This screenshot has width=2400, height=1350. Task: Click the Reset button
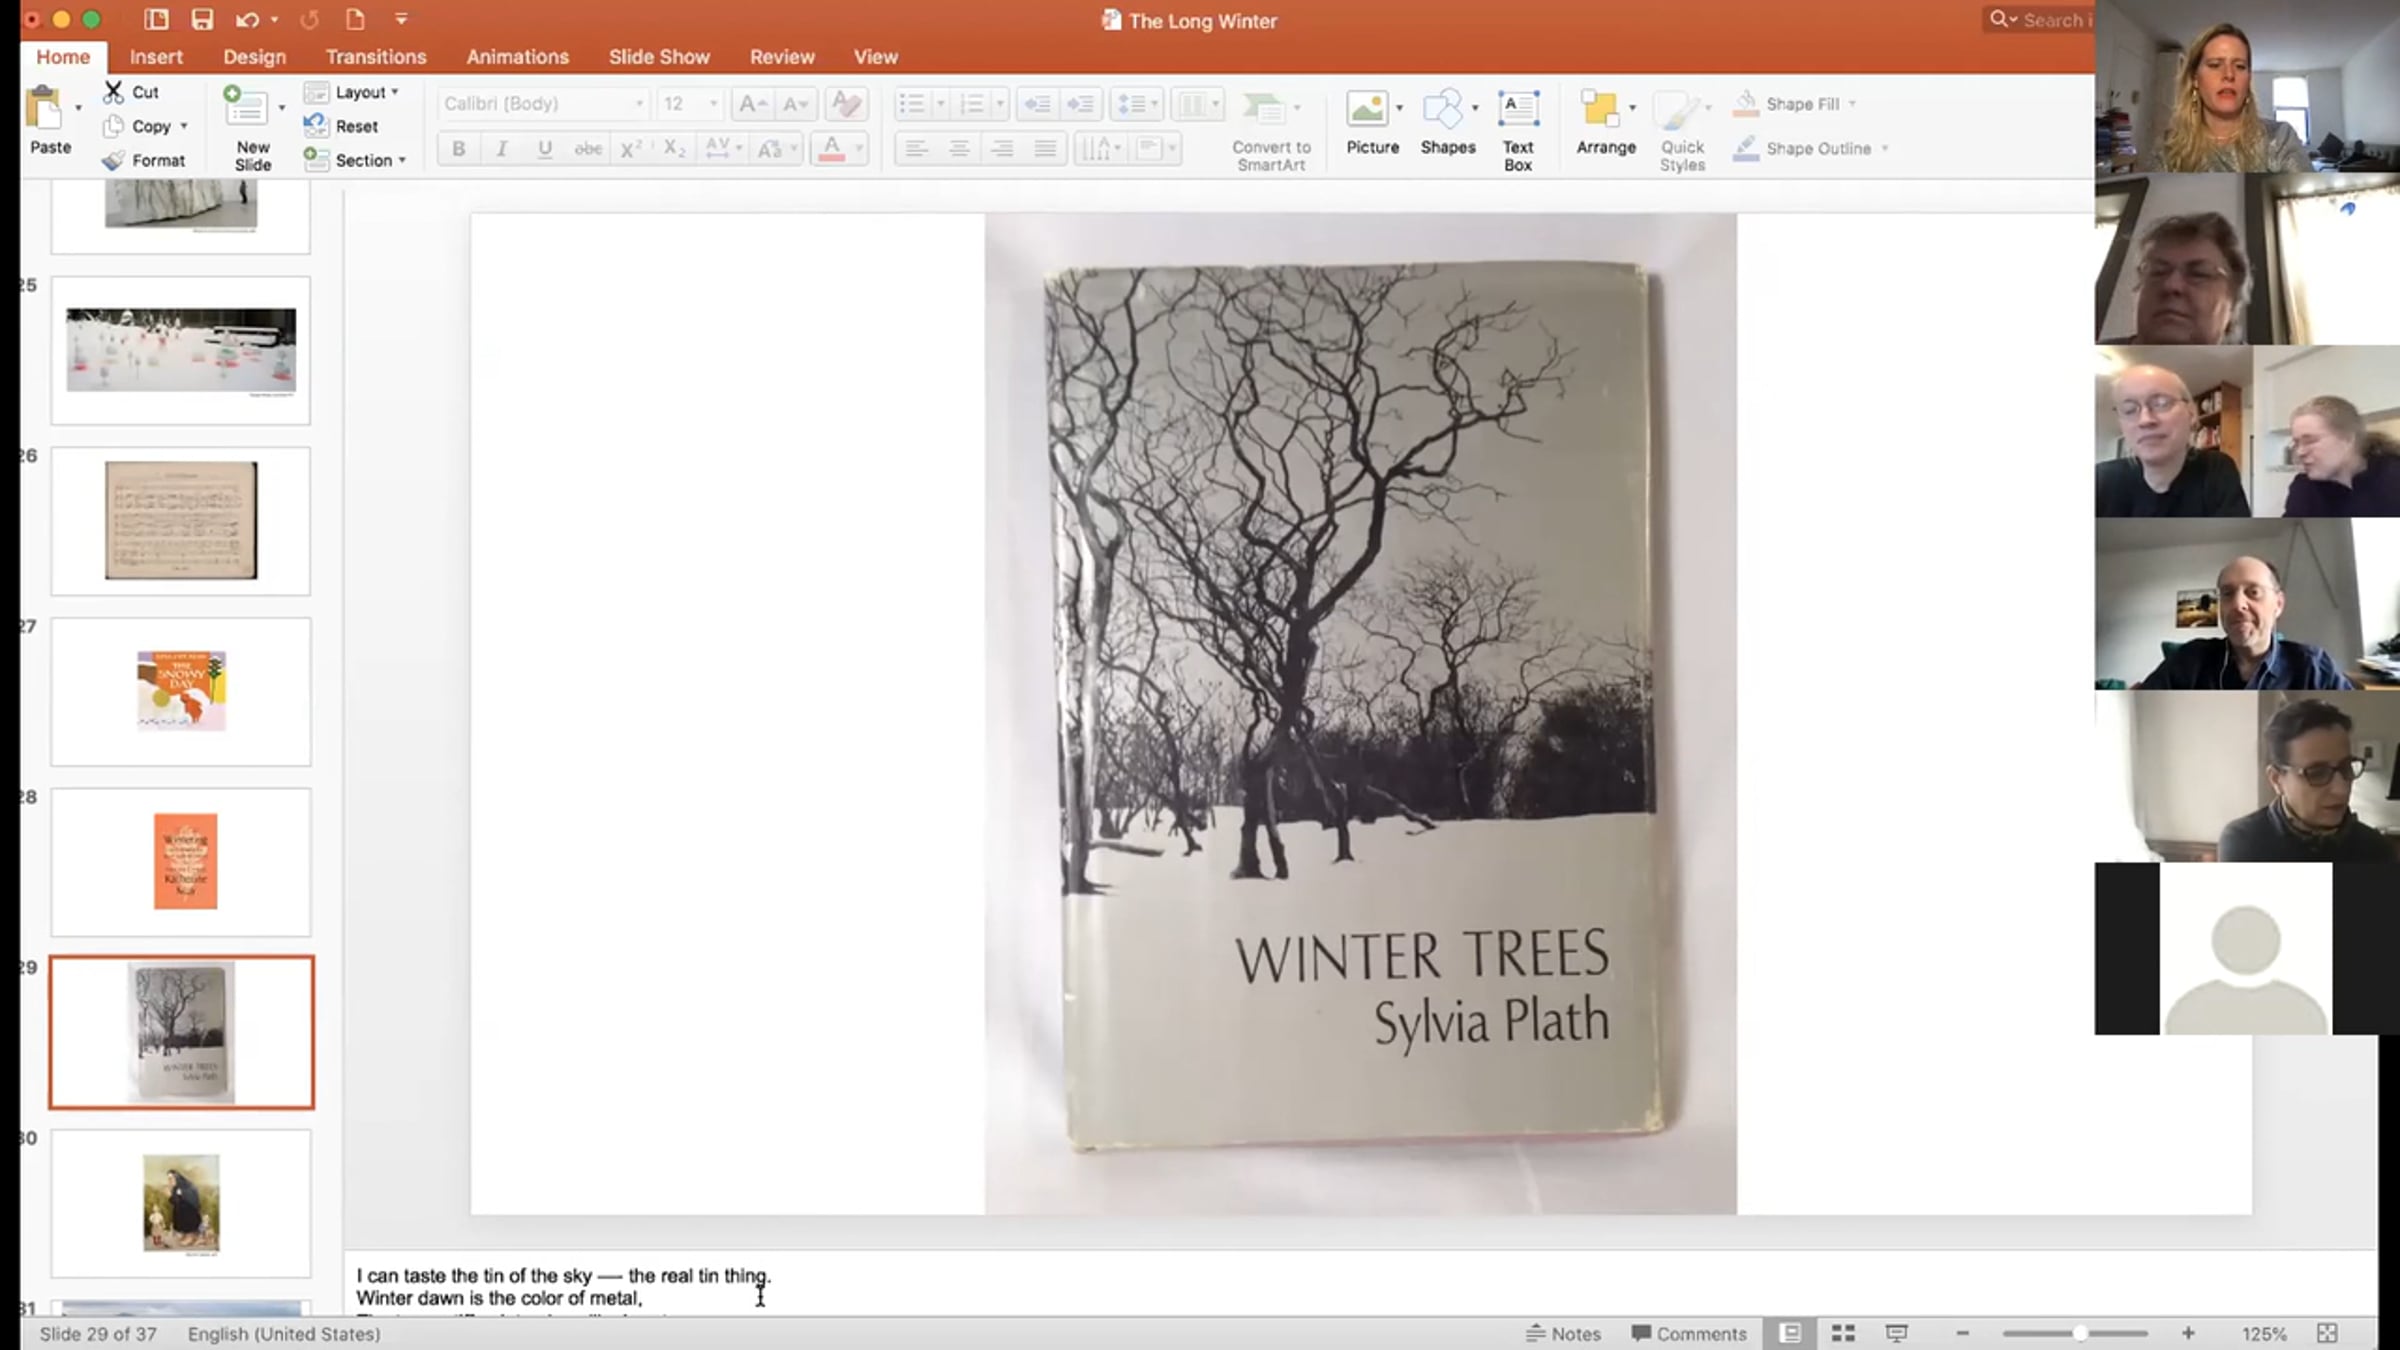point(355,126)
